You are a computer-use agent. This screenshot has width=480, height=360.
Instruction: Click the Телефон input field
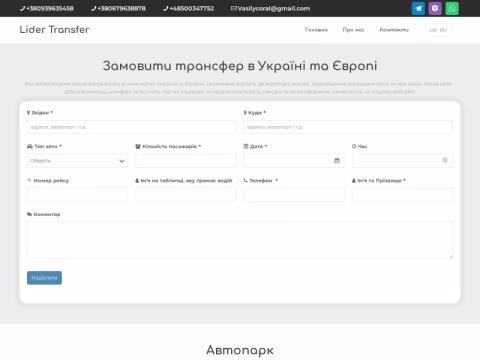[x=294, y=195]
